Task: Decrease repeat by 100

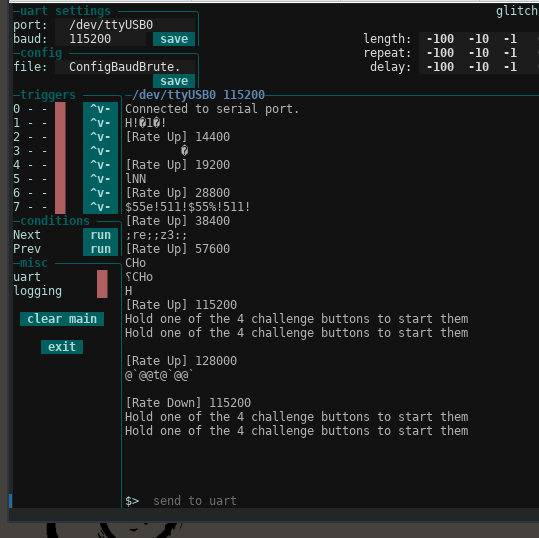Action: tap(440, 53)
